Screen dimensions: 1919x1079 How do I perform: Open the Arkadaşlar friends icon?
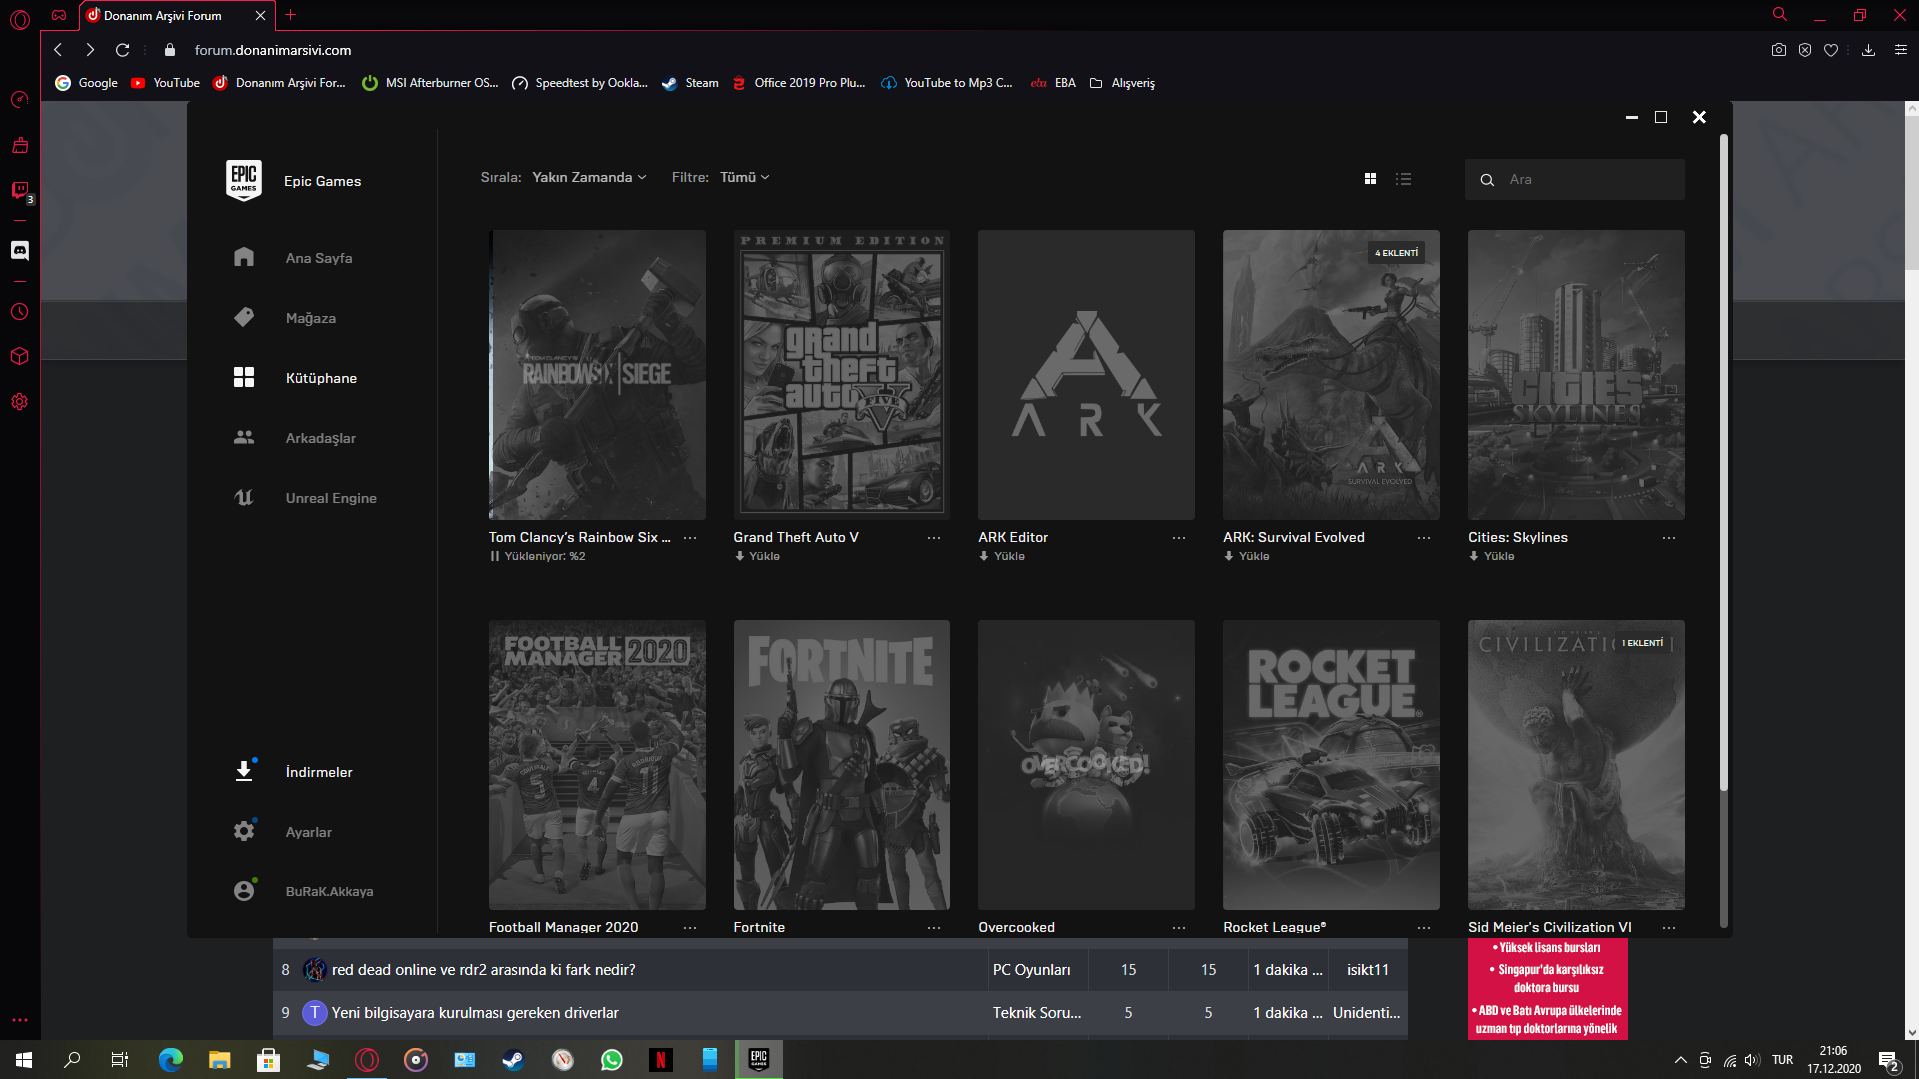coord(244,437)
